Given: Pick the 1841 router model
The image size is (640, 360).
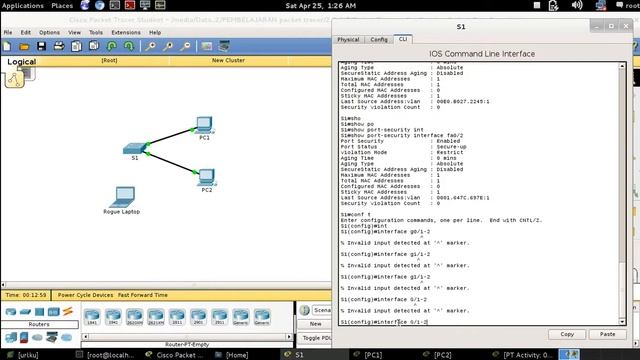Looking at the screenshot, I should point(92,317).
